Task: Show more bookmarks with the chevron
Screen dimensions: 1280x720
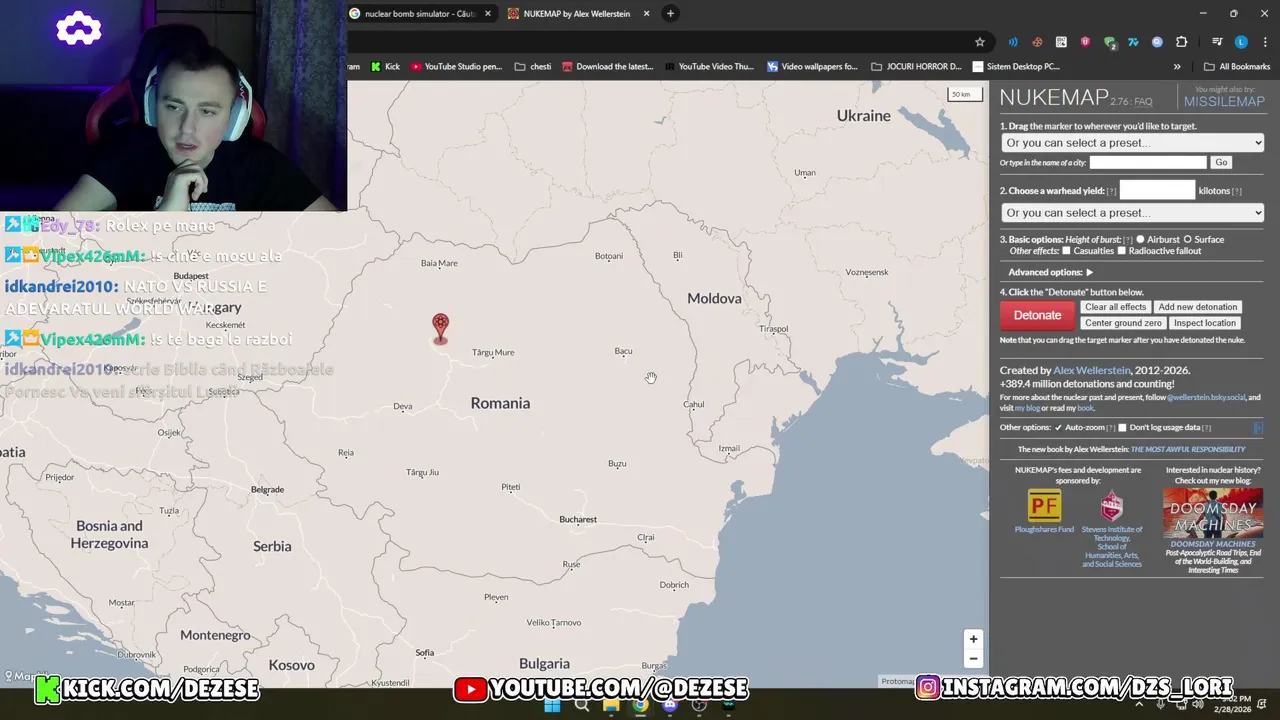Action: pyautogui.click(x=1177, y=67)
